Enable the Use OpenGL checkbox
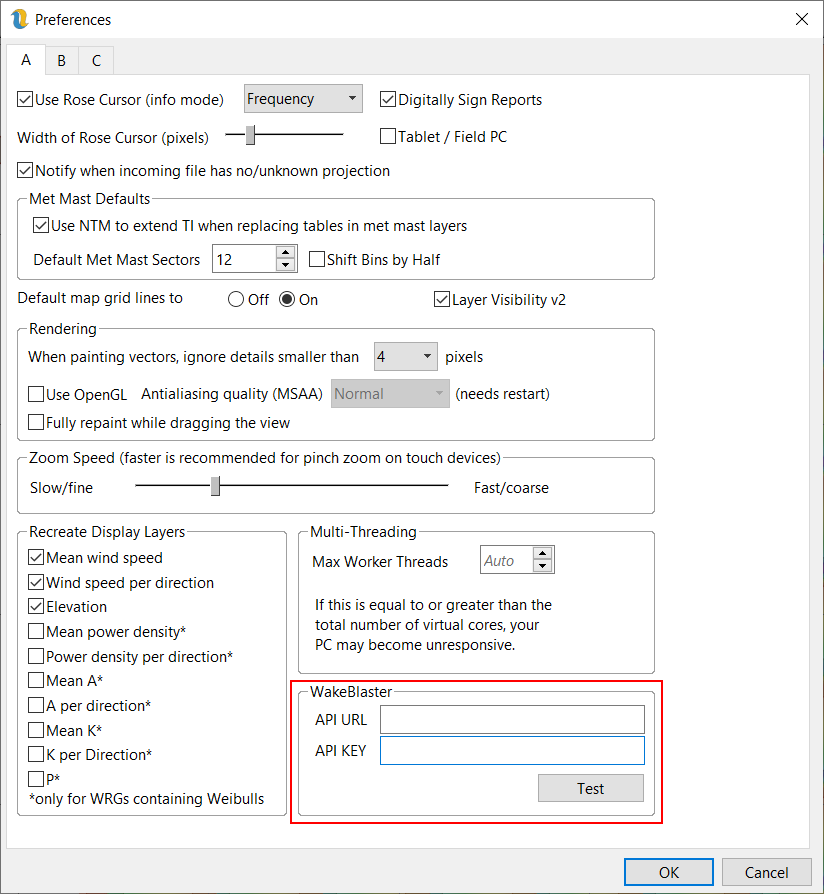The width and height of the screenshot is (824, 894). coord(37,394)
